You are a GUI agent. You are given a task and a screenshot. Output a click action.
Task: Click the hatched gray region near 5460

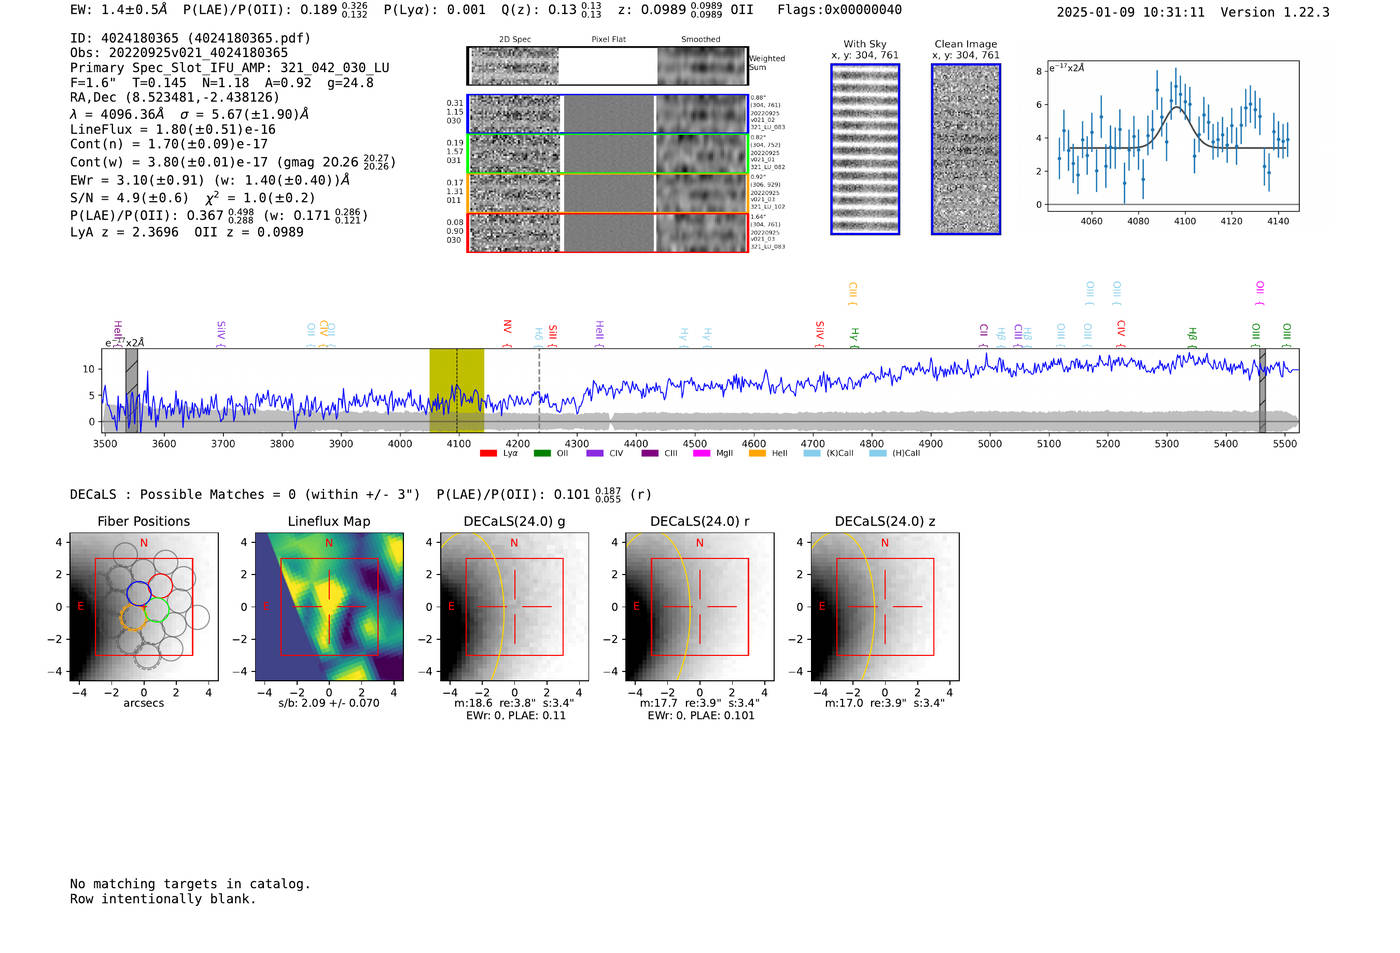1262,390
